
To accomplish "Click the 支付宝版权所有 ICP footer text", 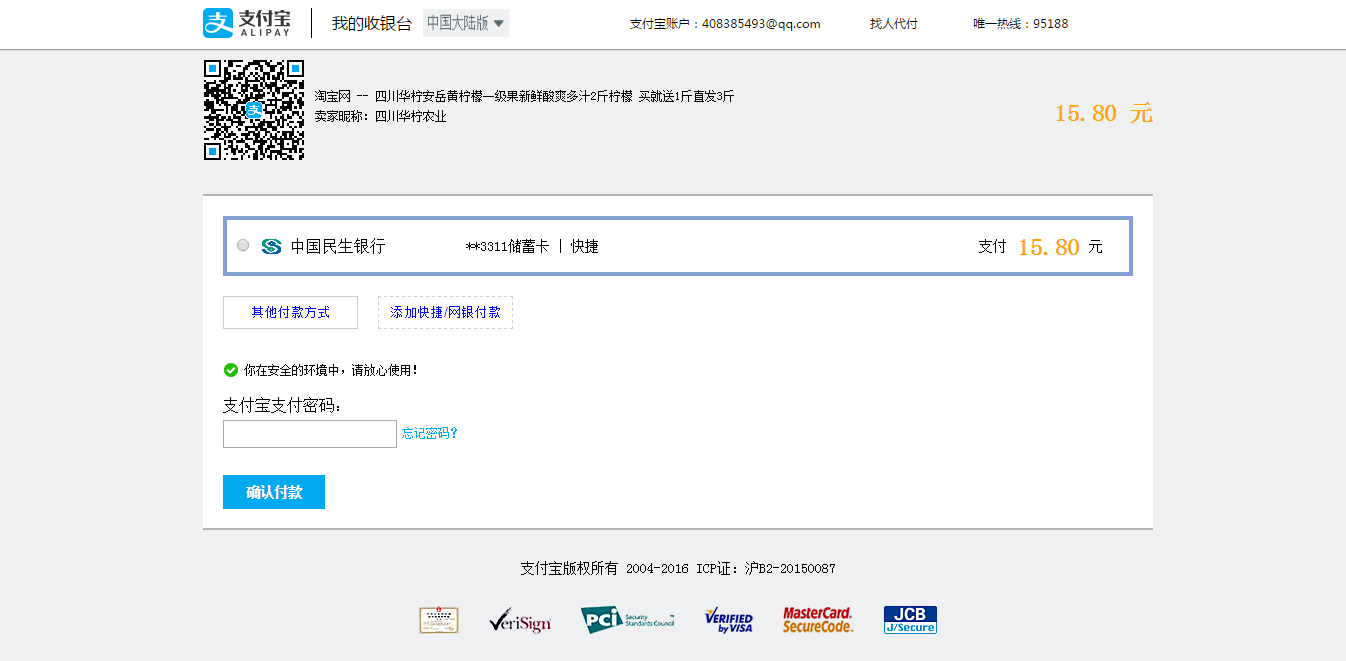I will tap(678, 568).
